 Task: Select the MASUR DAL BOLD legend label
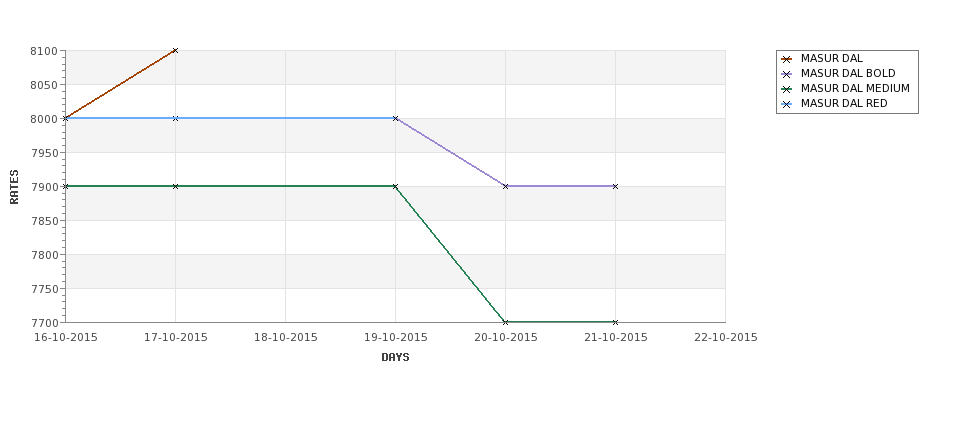pos(848,73)
